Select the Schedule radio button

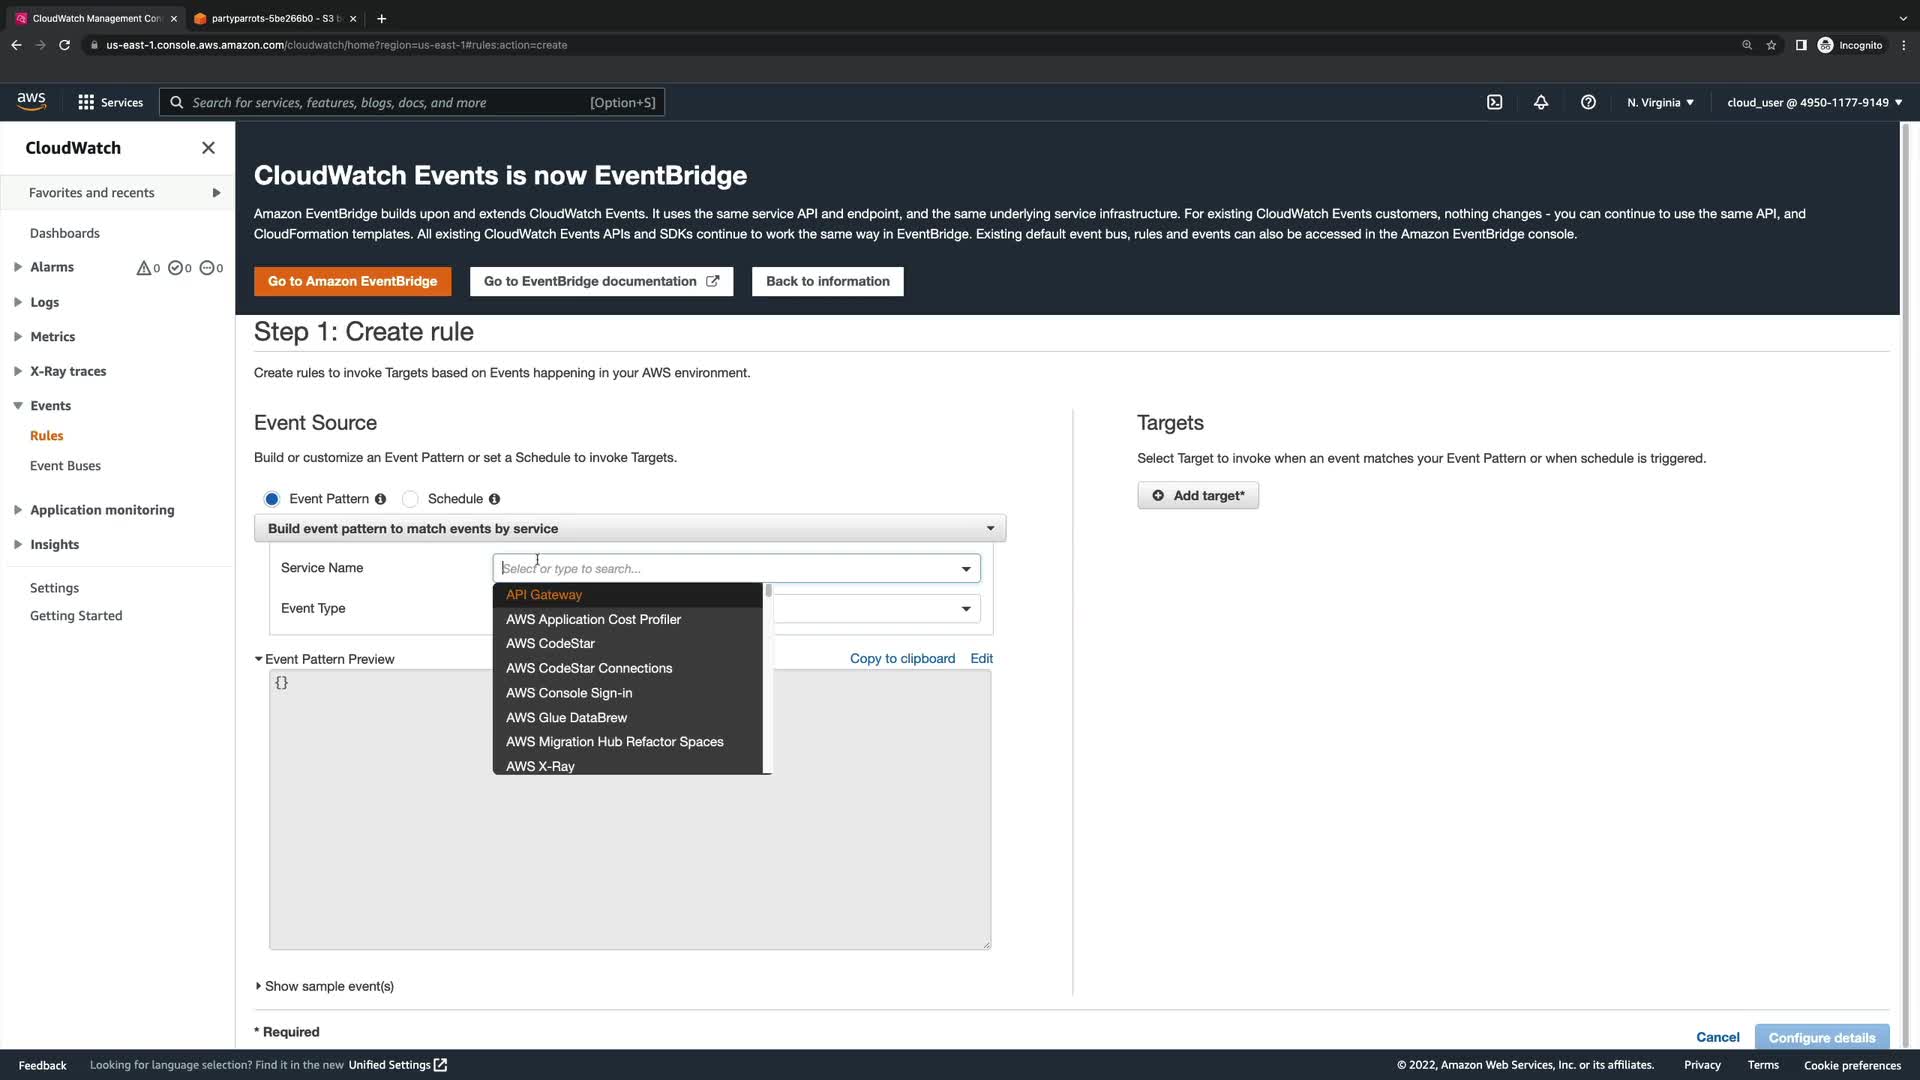tap(410, 499)
